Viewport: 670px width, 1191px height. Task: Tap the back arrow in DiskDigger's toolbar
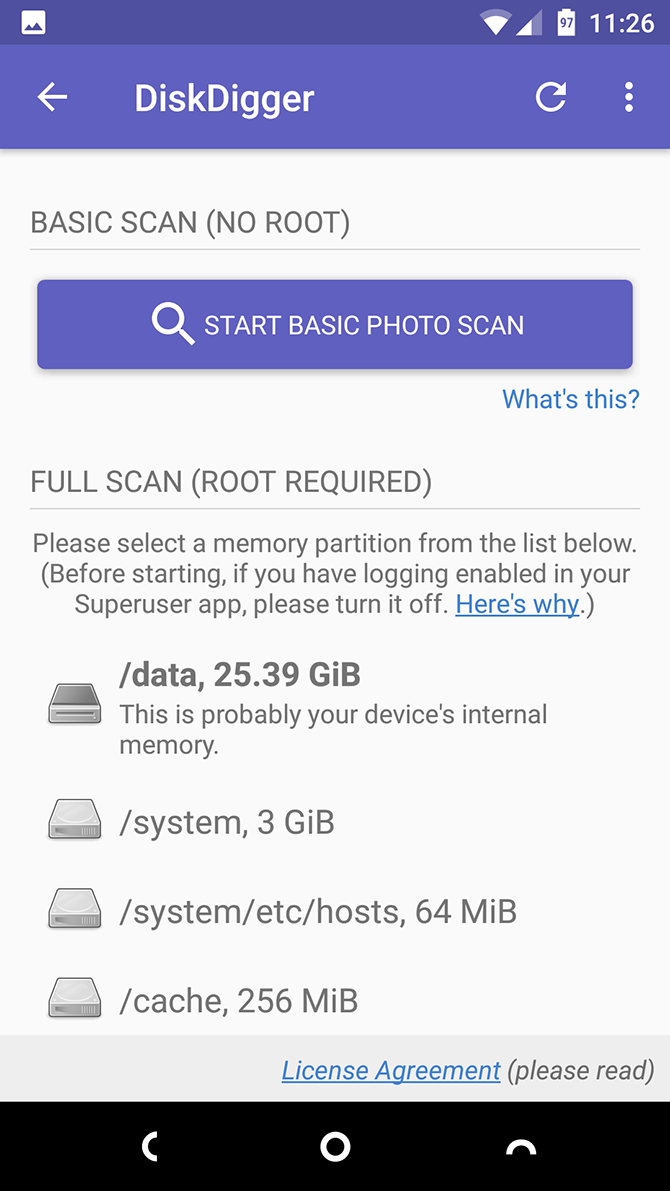coord(52,96)
